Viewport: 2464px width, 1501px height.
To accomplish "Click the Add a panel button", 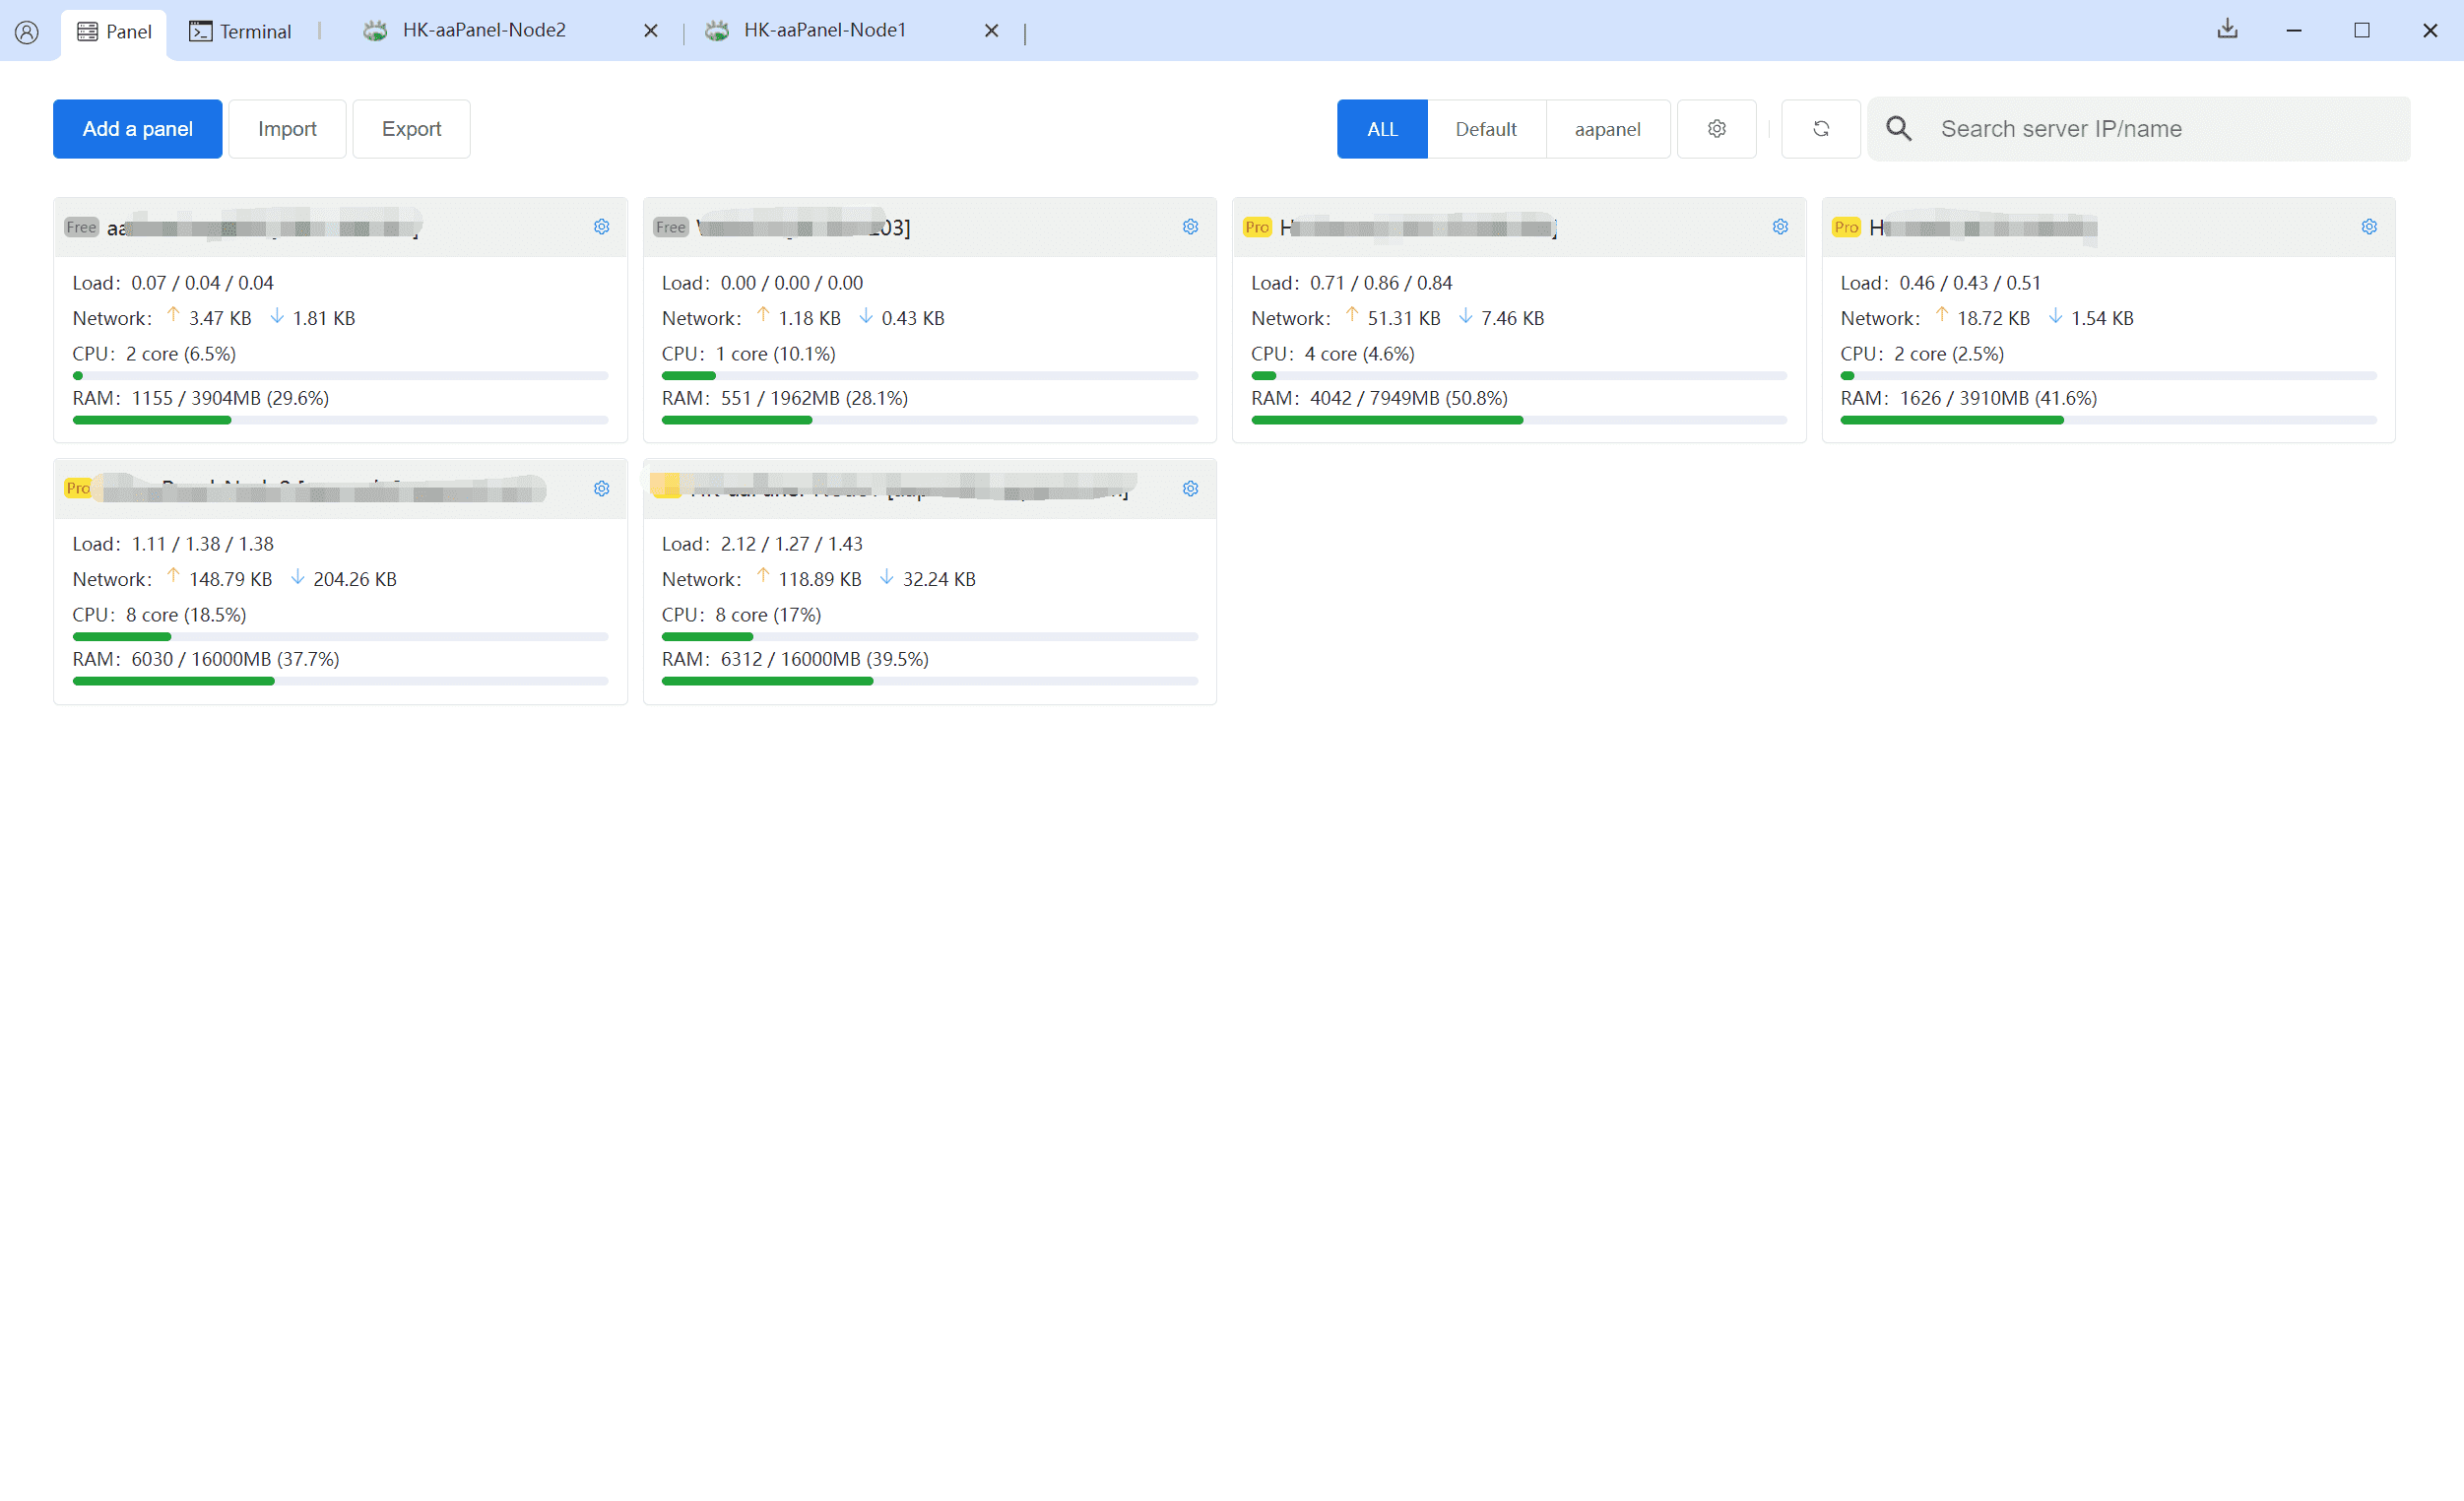I will [x=137, y=129].
